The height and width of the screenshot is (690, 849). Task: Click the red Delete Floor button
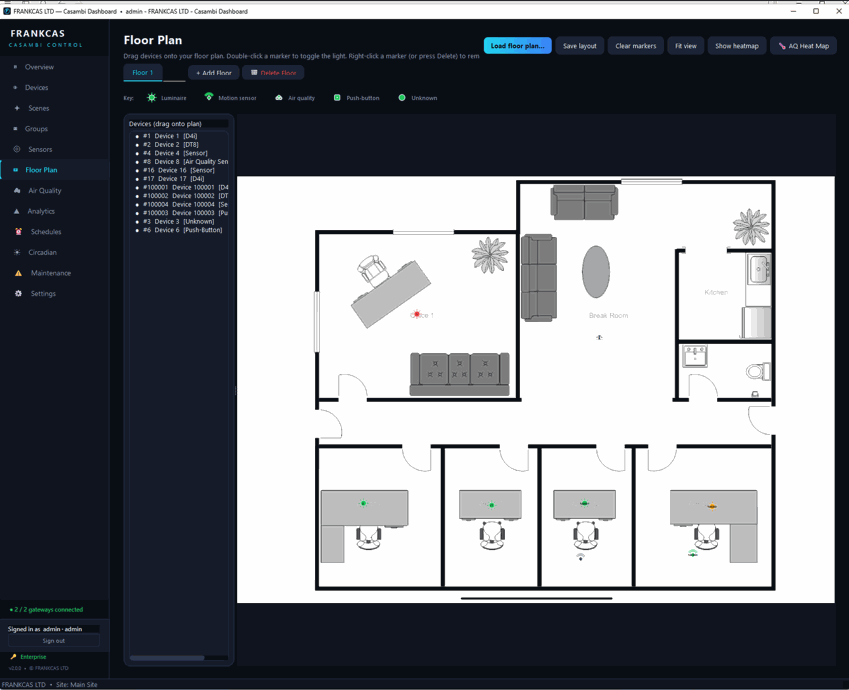point(273,73)
